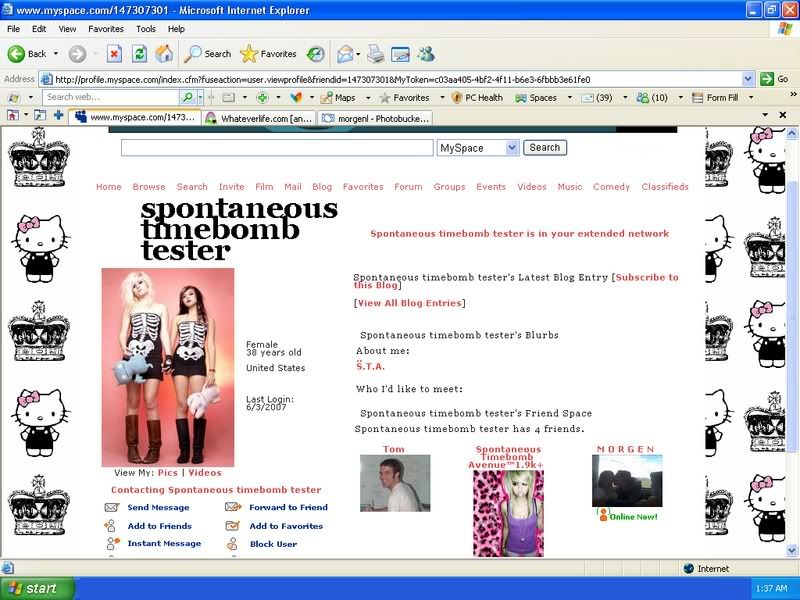This screenshot has width=800, height=600.
Task: Click inside the MySpace search text field
Action: click(x=277, y=148)
